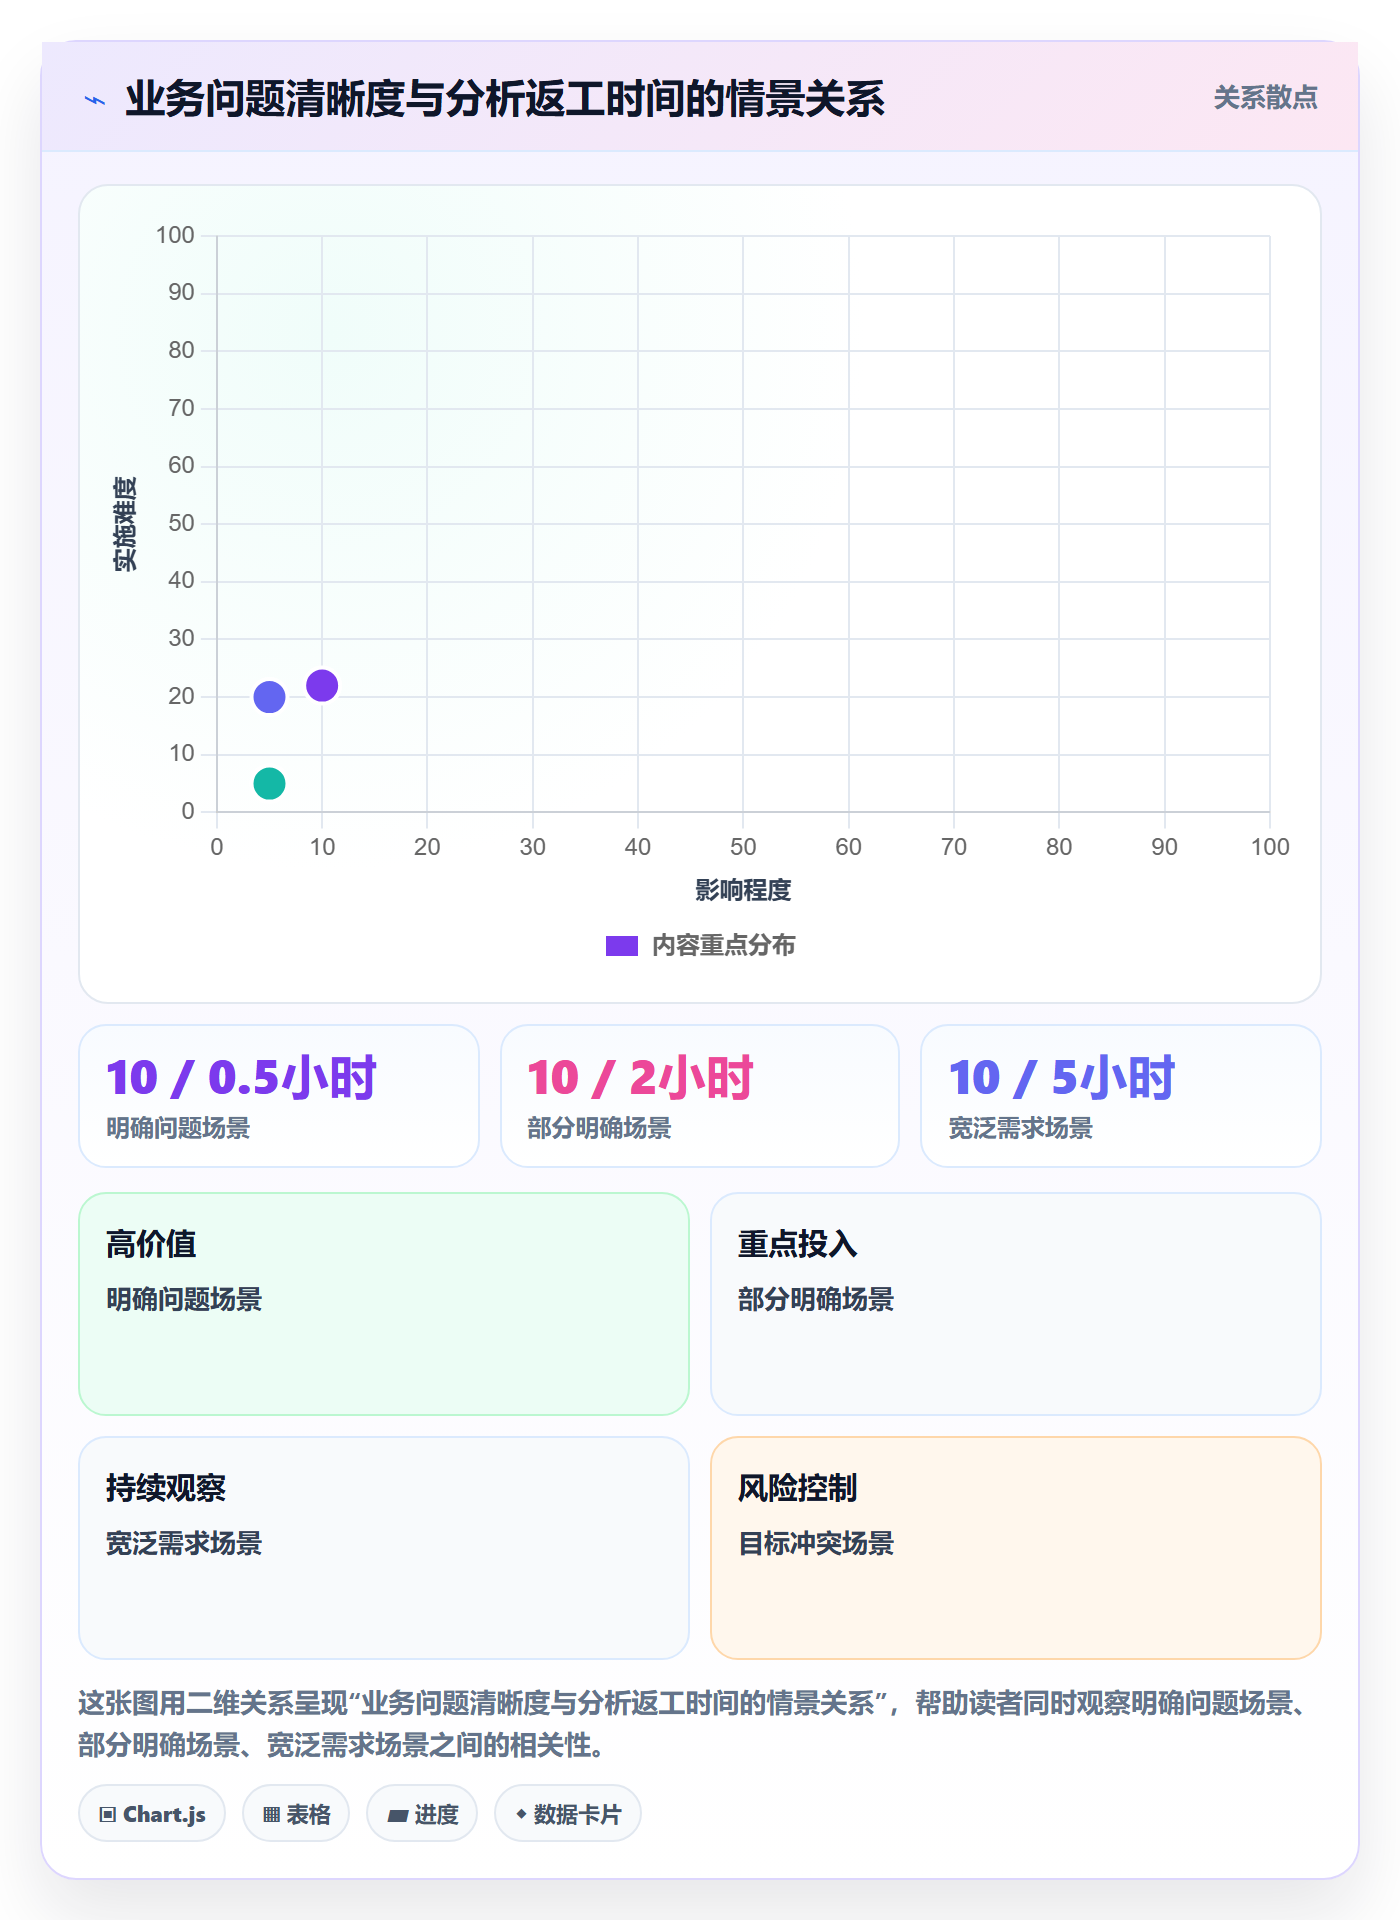Screen dimensions: 1400x1920
Task: Click the 内容重点分布 legend label
Action: 723,946
